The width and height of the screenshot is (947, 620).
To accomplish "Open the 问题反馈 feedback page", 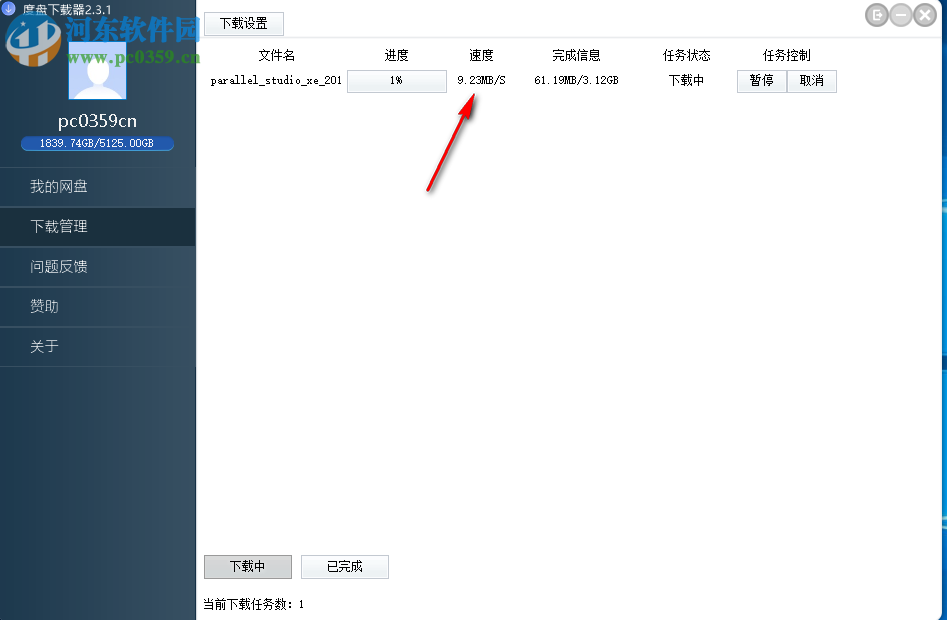I will 60,266.
